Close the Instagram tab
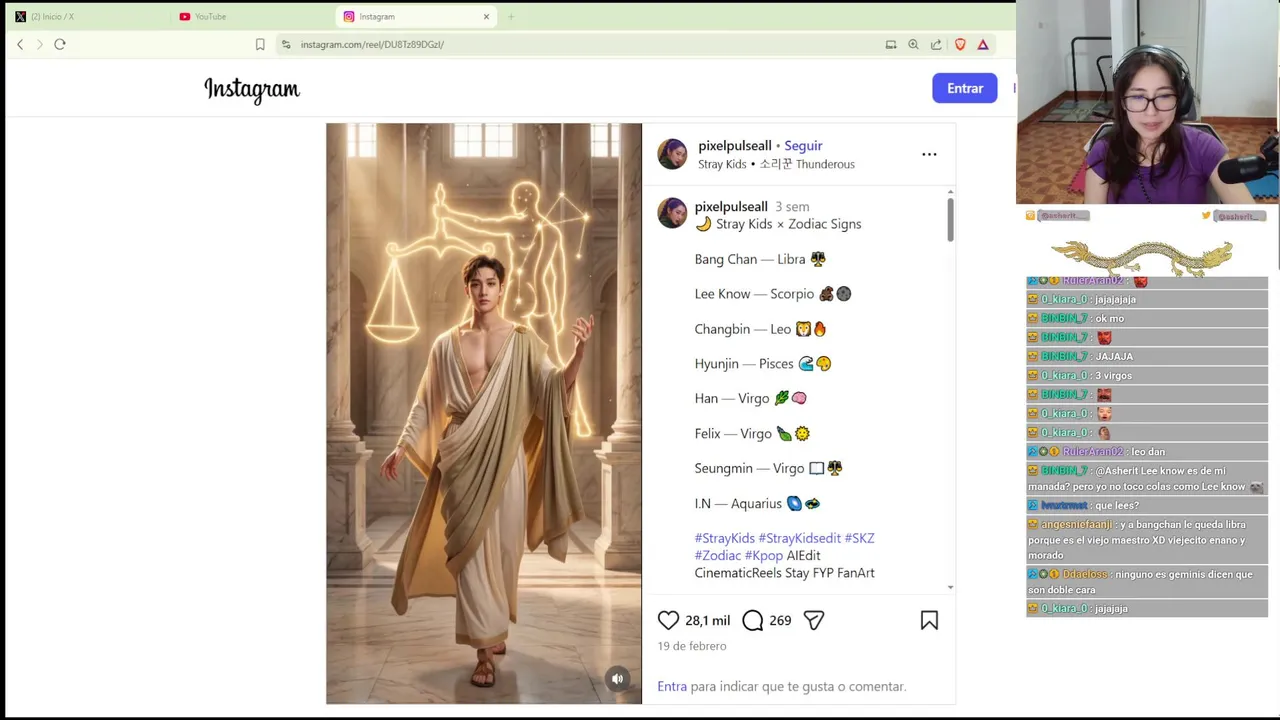This screenshot has width=1280, height=720. pos(487,16)
